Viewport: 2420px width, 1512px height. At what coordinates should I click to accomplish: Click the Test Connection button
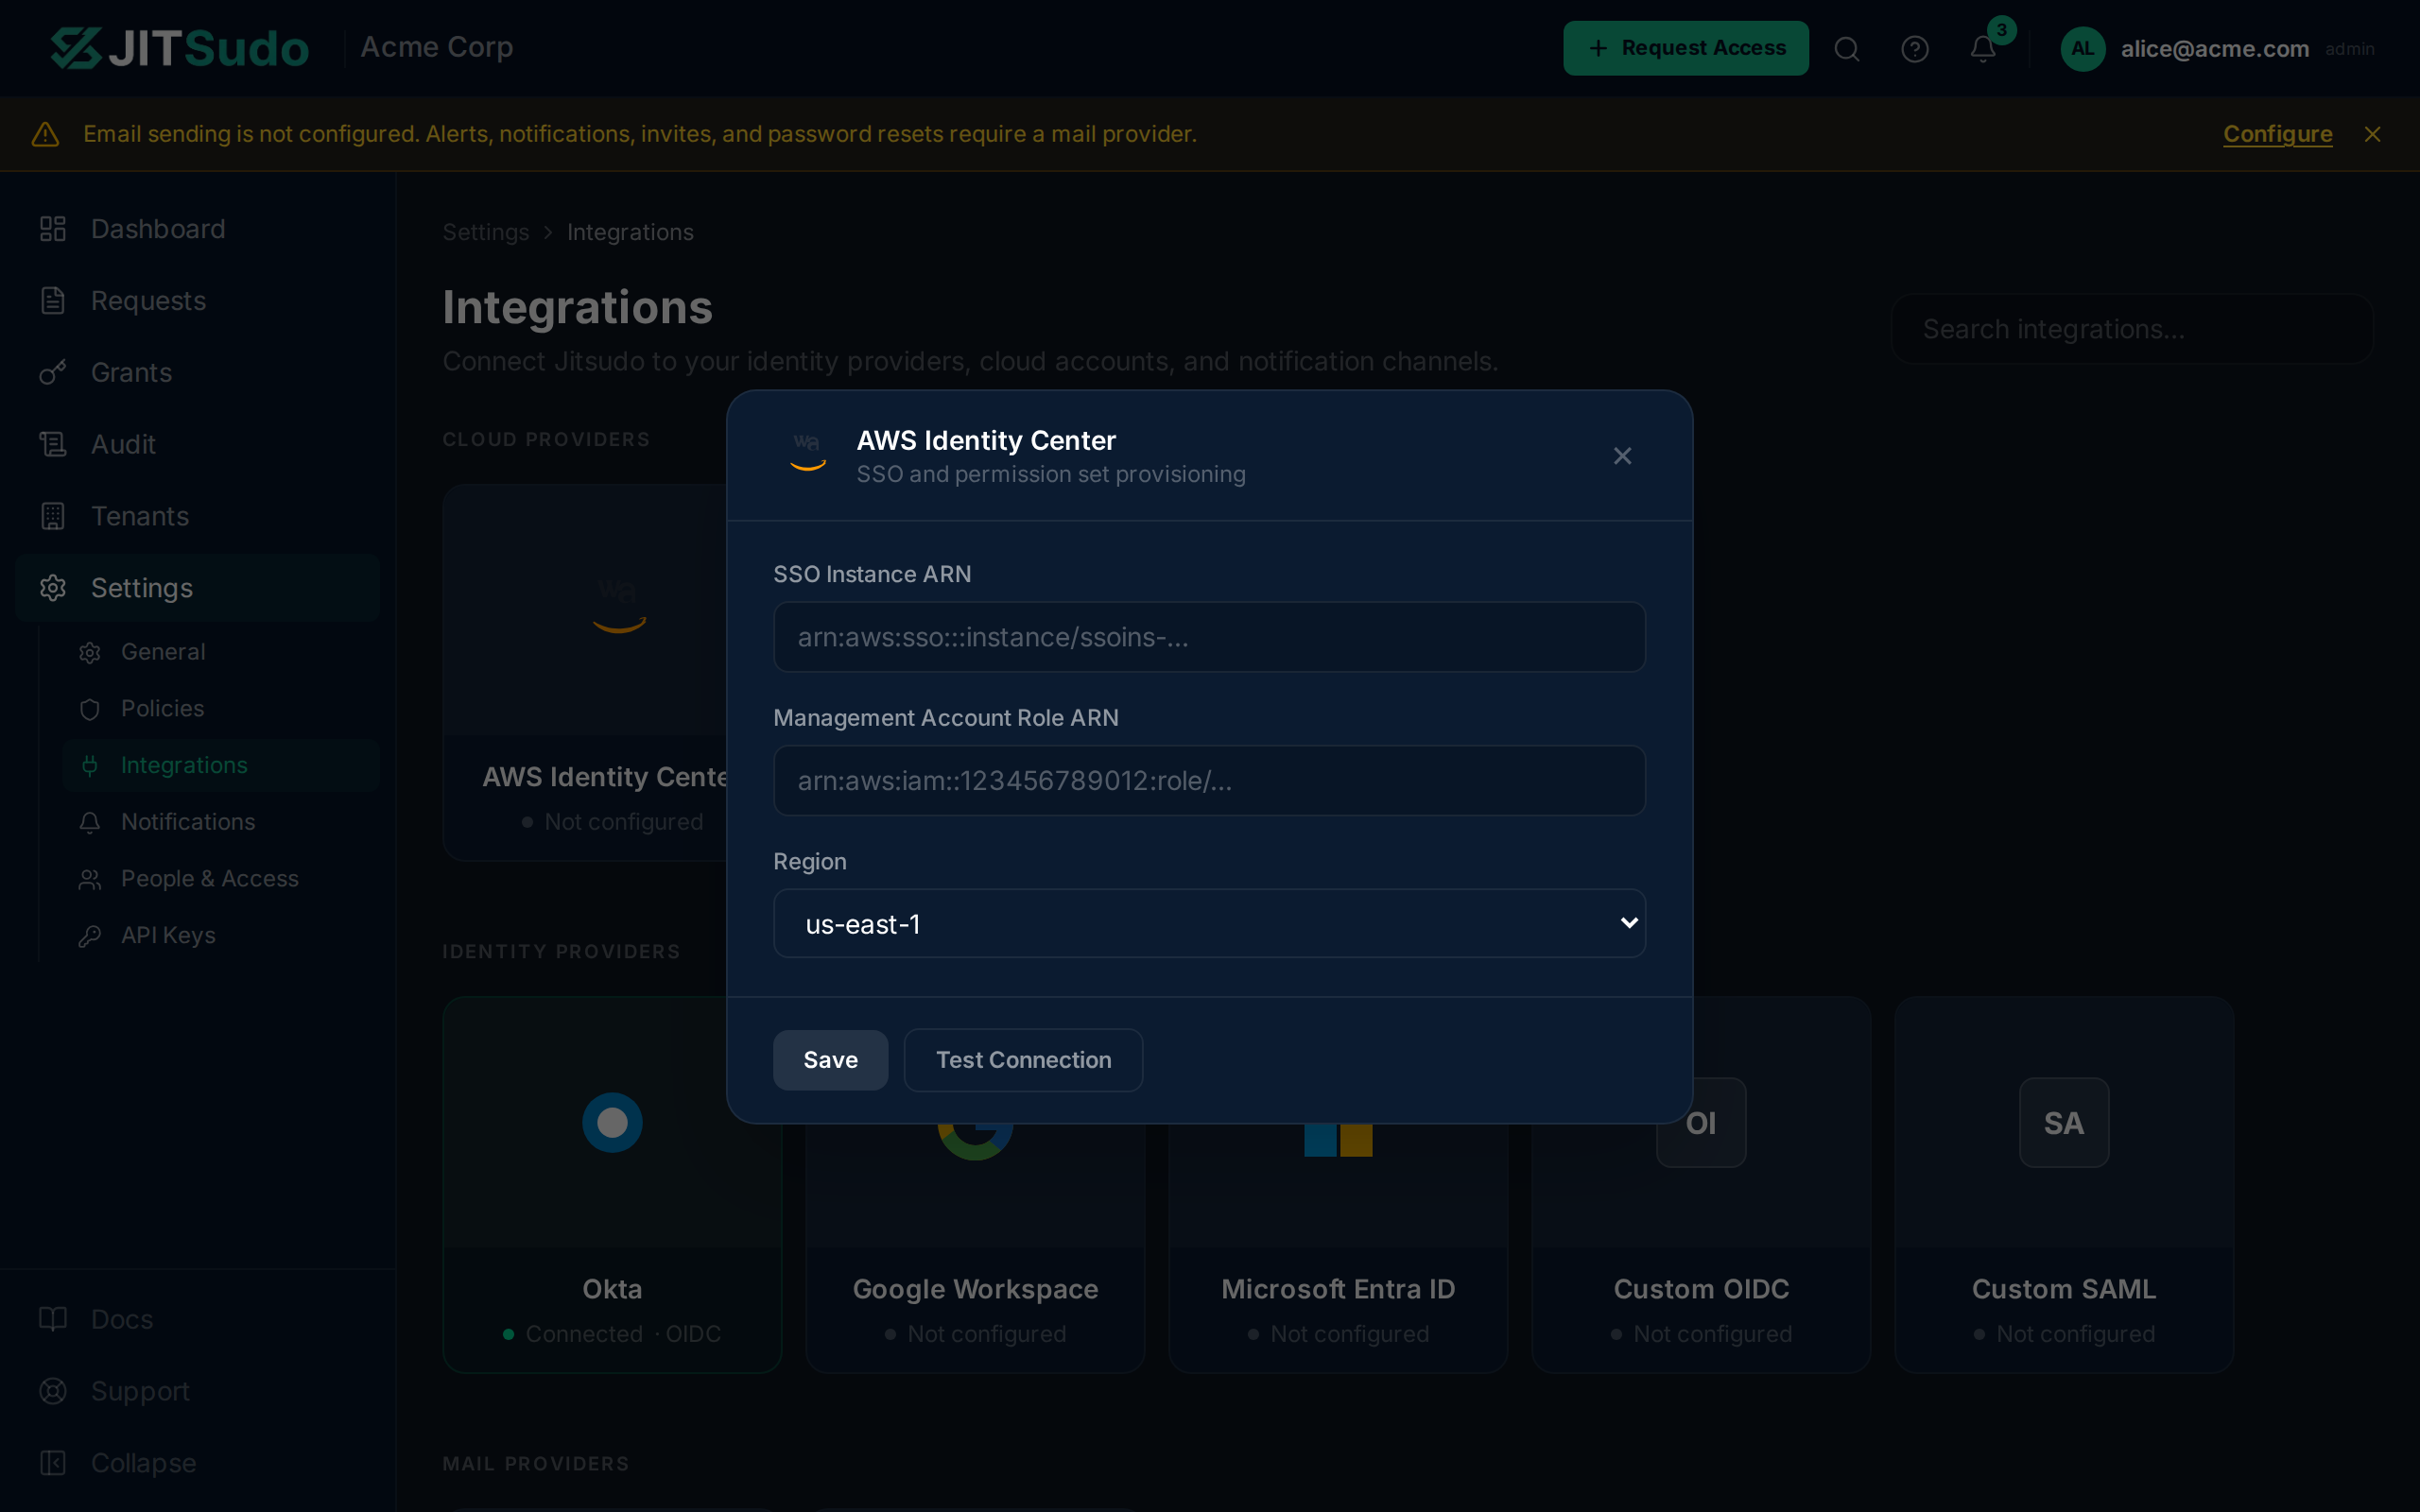coord(1023,1060)
